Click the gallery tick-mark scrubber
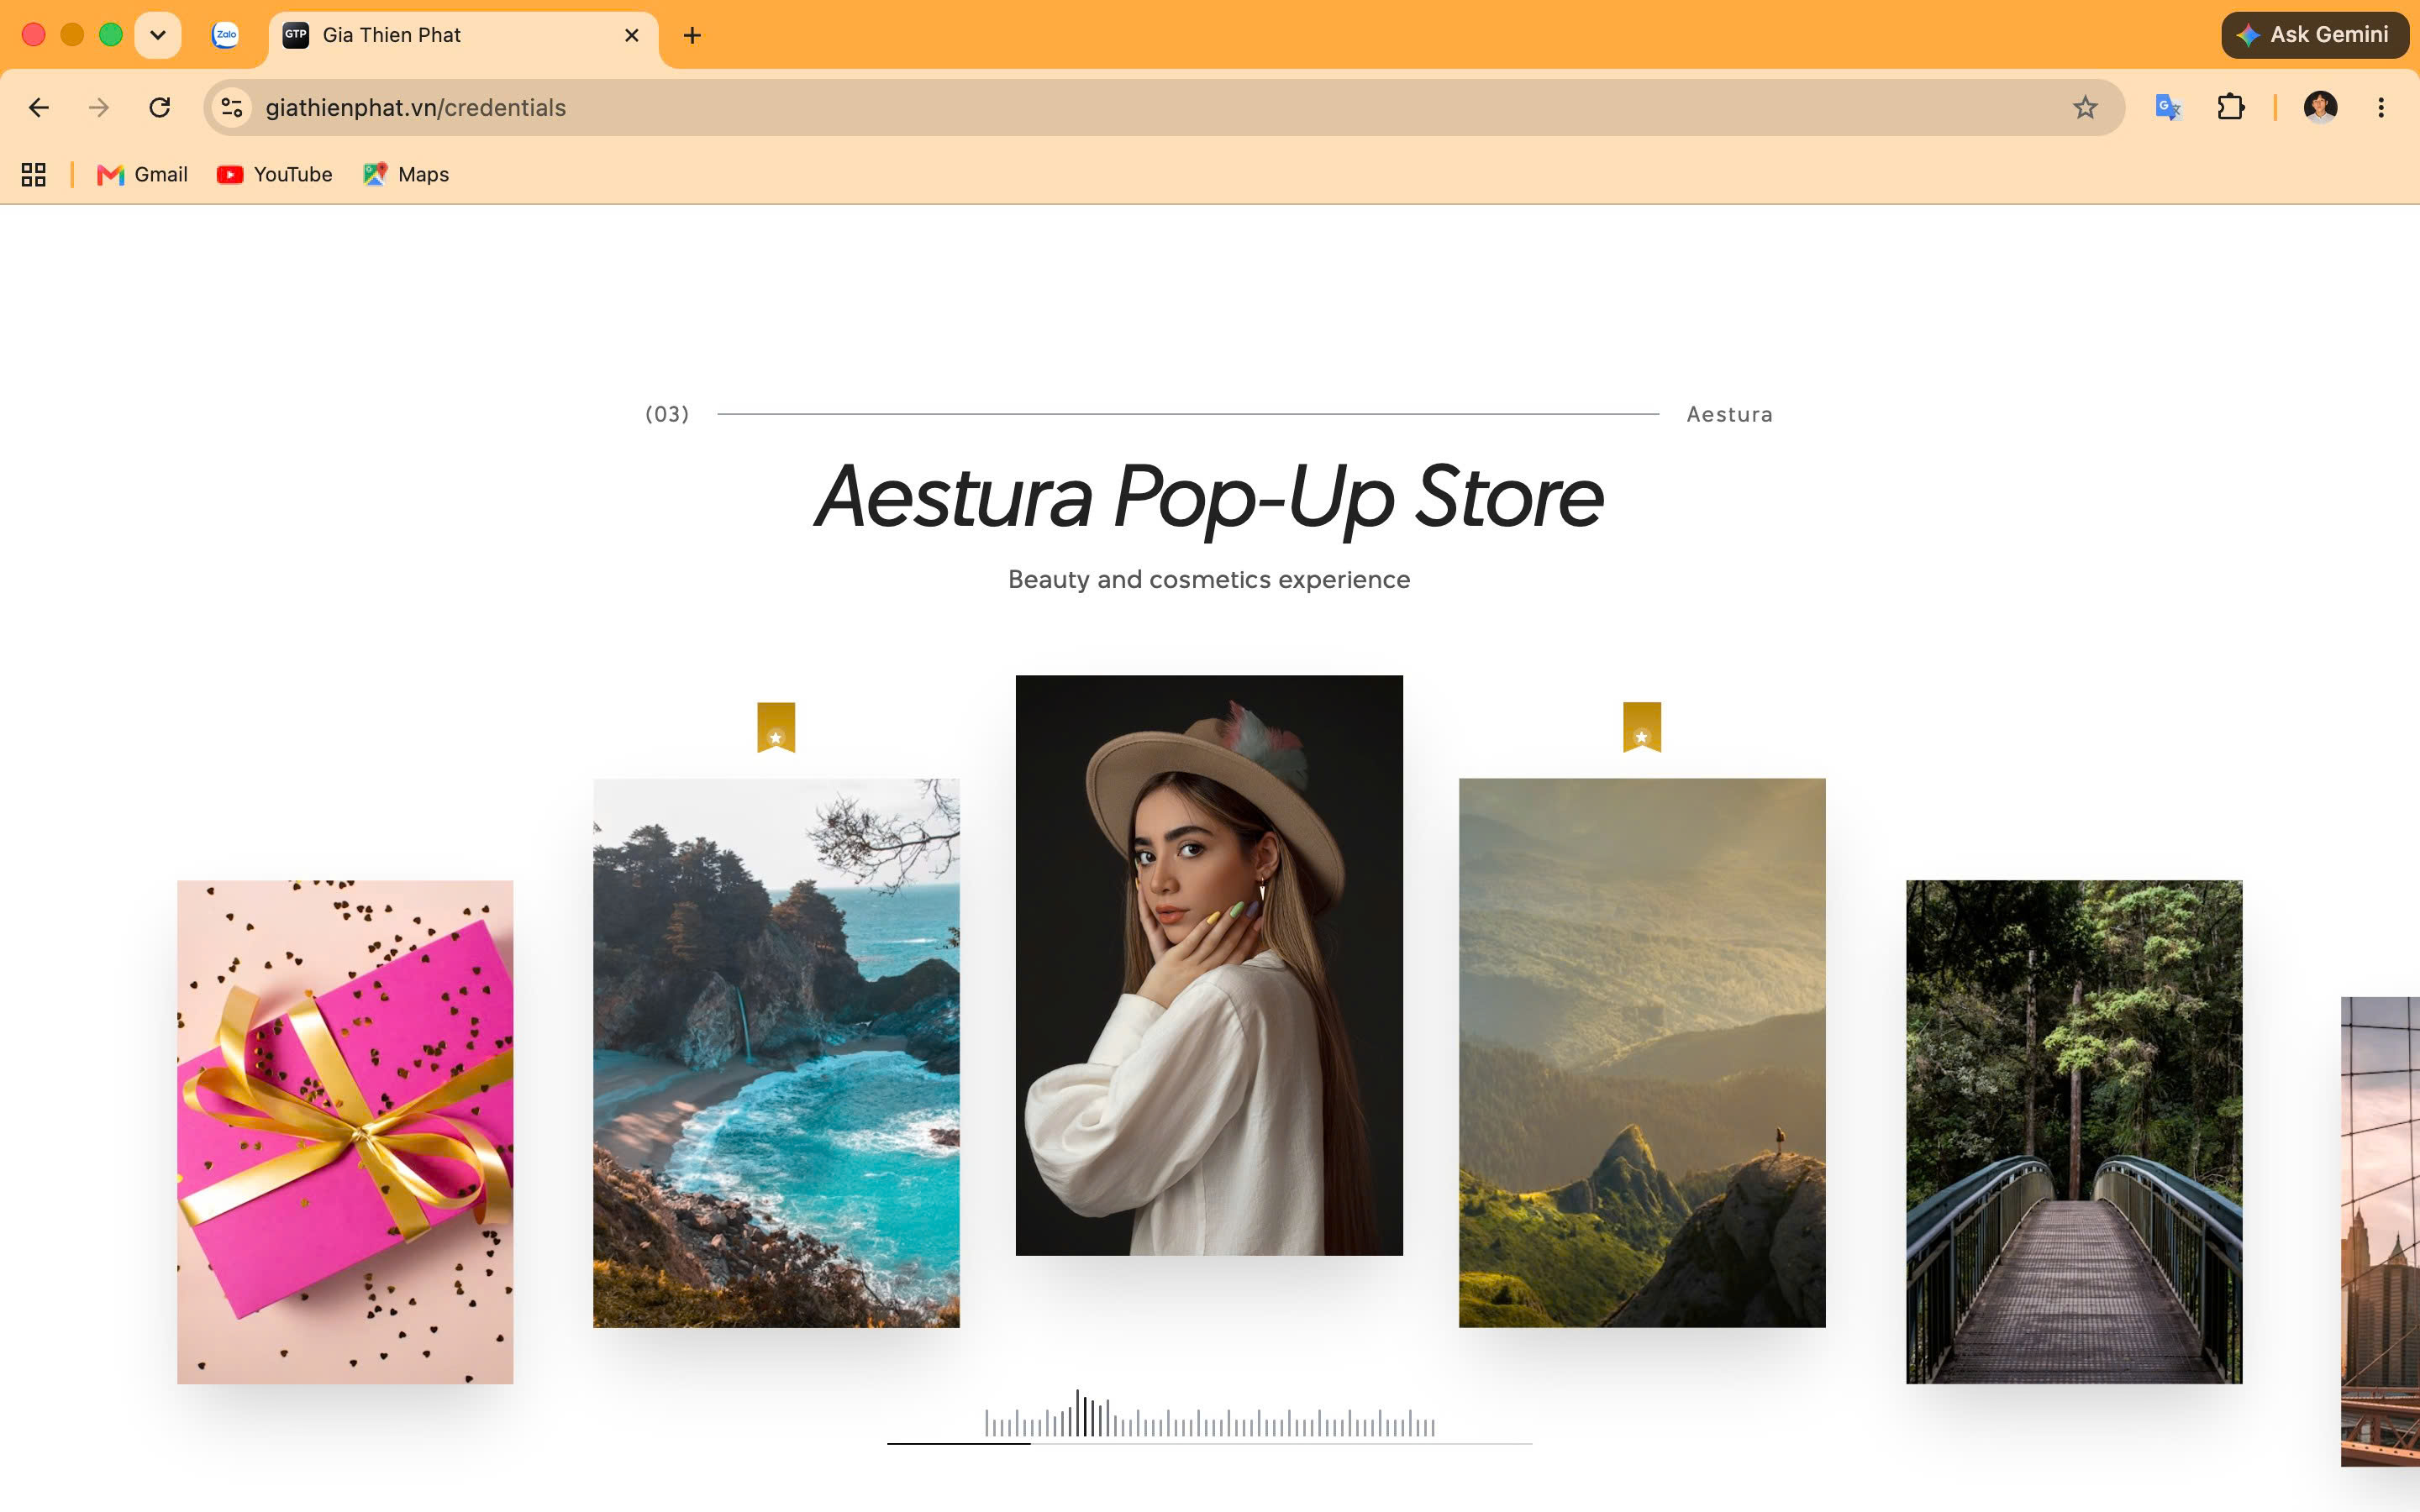Screen dimensions: 2420x1512 (1209, 1414)
